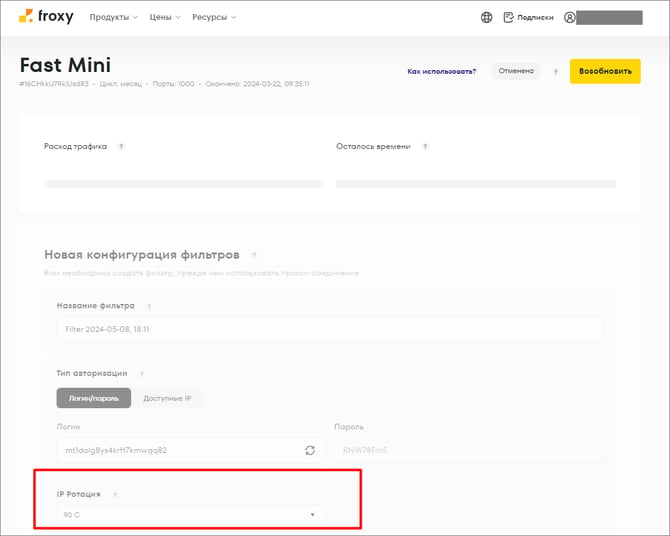Click the Осталось времени progress bar

pyautogui.click(x=476, y=184)
